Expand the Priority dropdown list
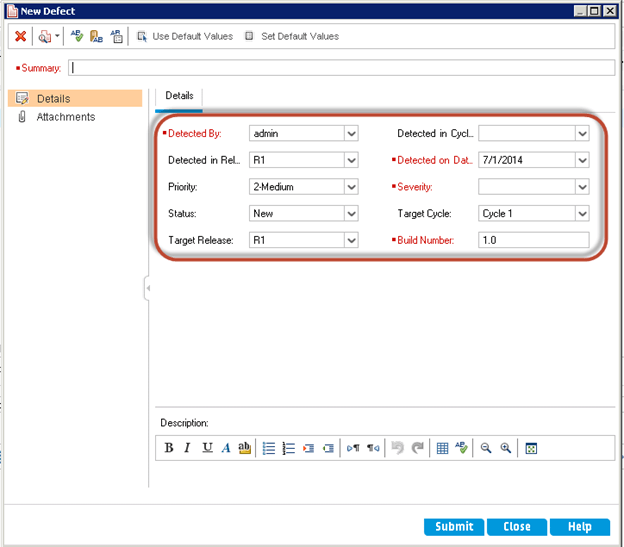The image size is (624, 547). point(351,187)
